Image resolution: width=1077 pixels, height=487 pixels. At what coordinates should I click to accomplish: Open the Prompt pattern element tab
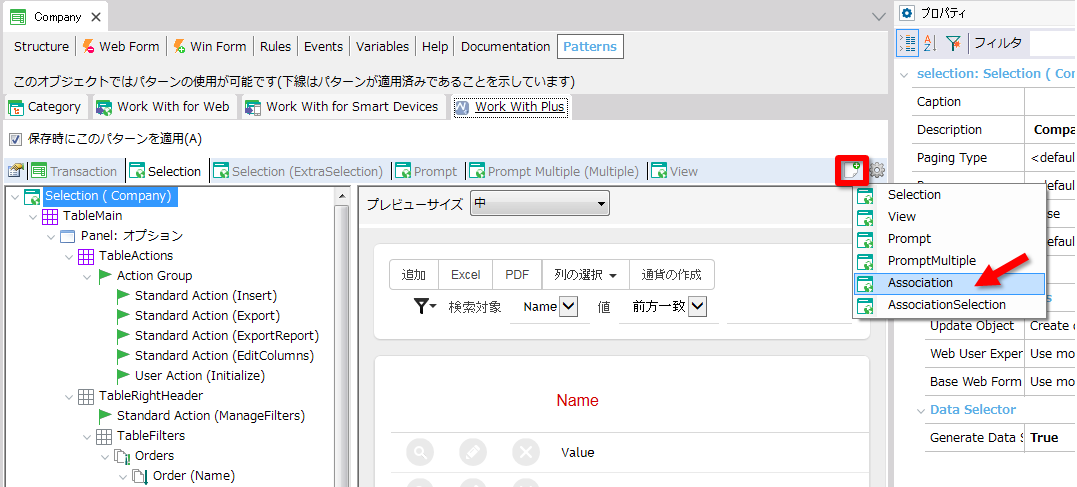426,172
